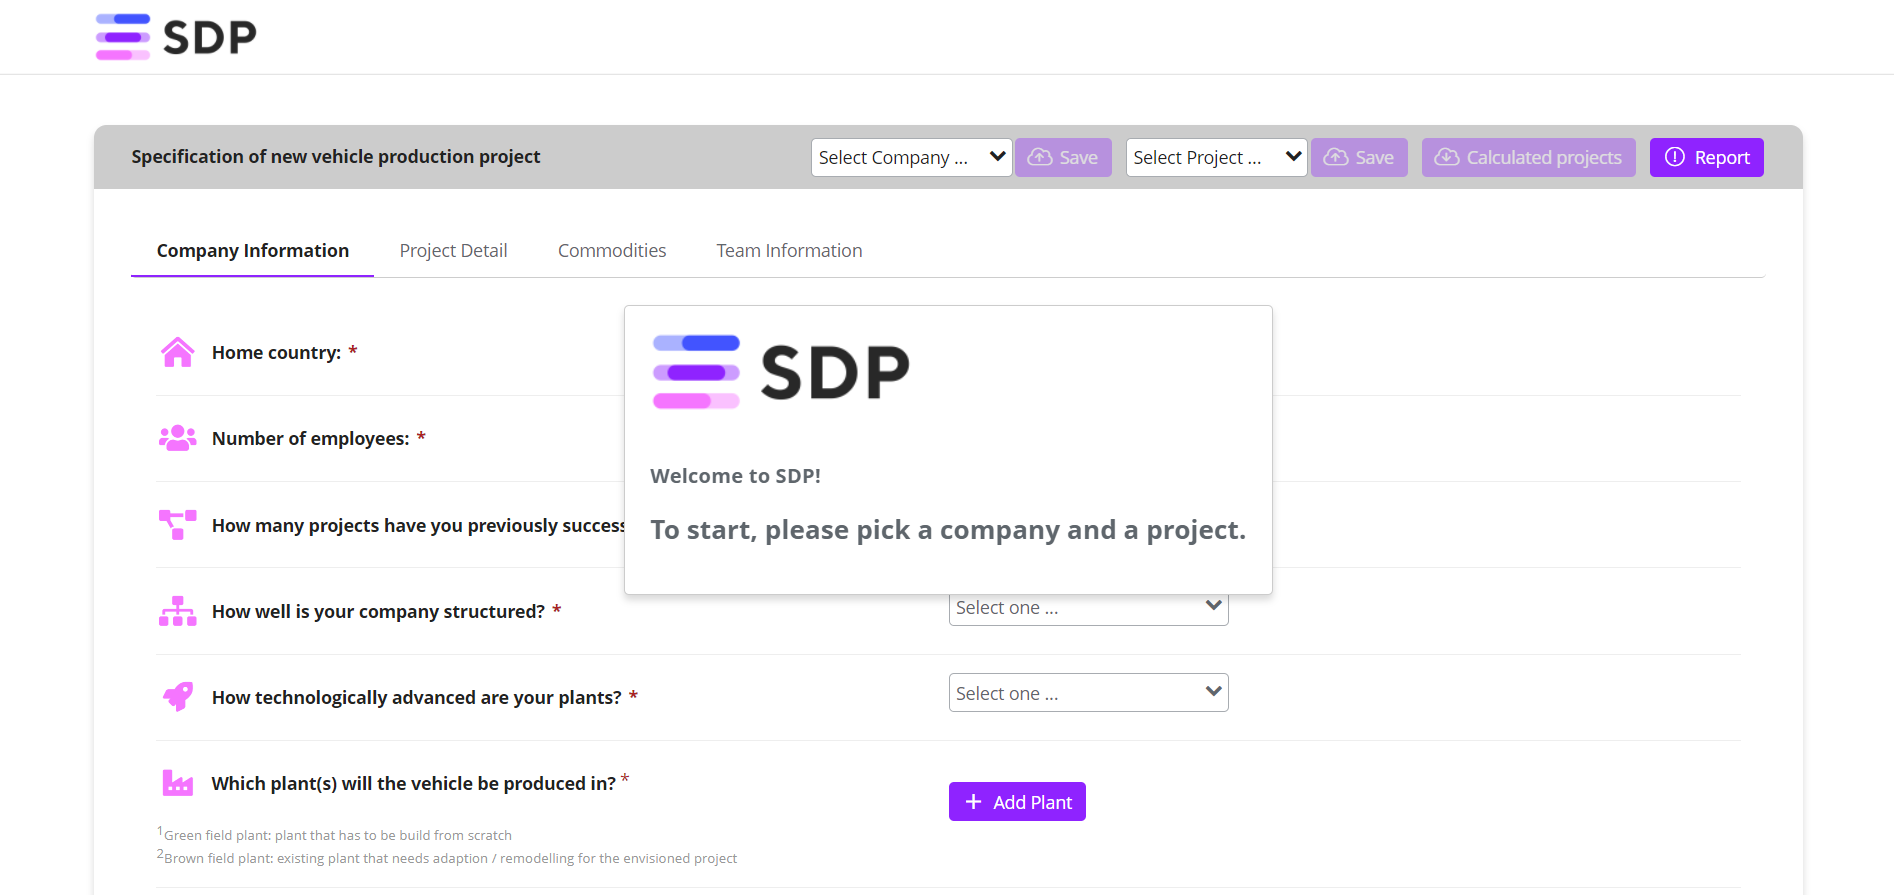Viewport: 1894px width, 895px height.
Task: Click the factory icon beside plant production question
Action: [x=178, y=782]
